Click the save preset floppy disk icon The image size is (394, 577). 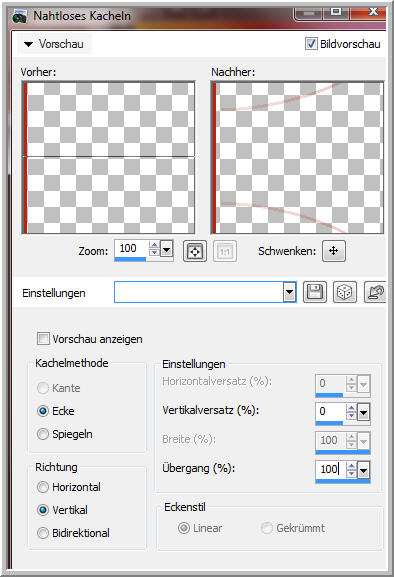click(315, 293)
